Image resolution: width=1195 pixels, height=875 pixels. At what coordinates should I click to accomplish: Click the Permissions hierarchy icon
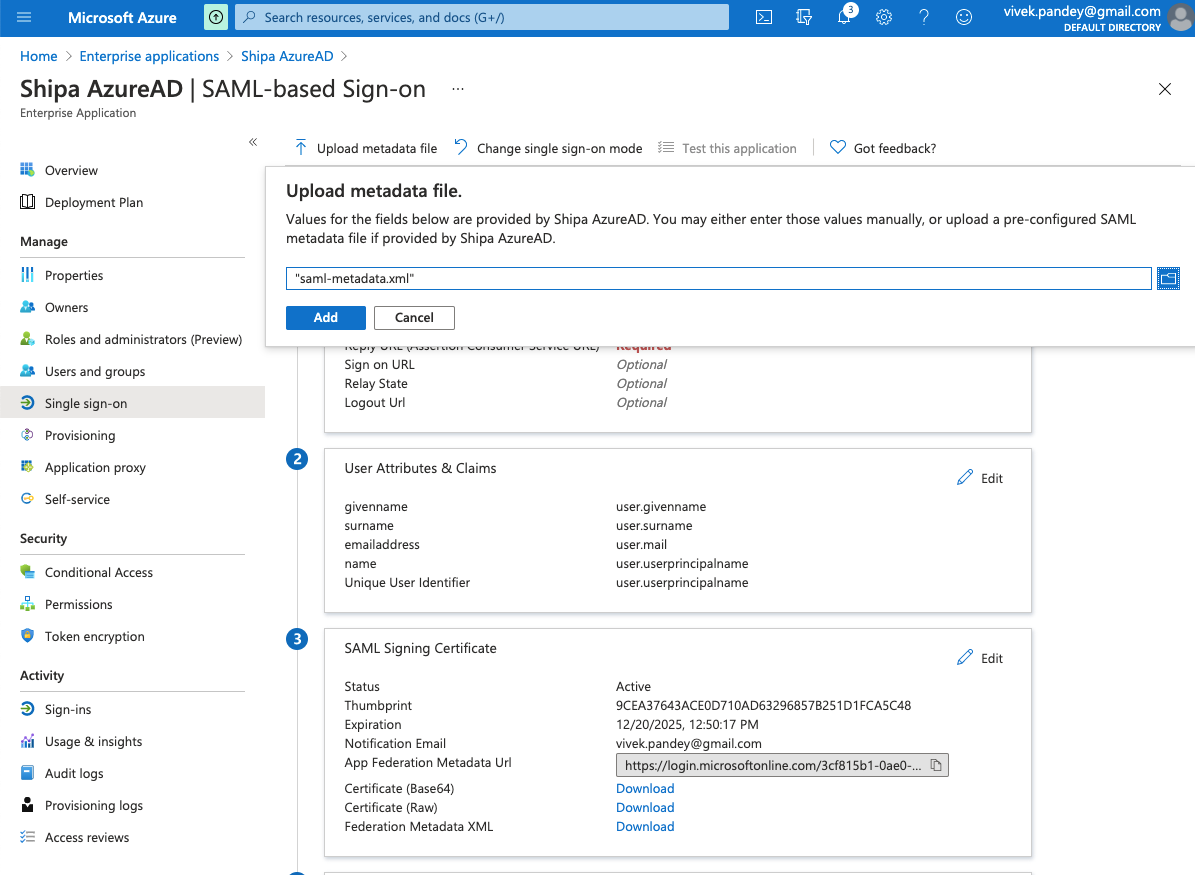point(27,604)
